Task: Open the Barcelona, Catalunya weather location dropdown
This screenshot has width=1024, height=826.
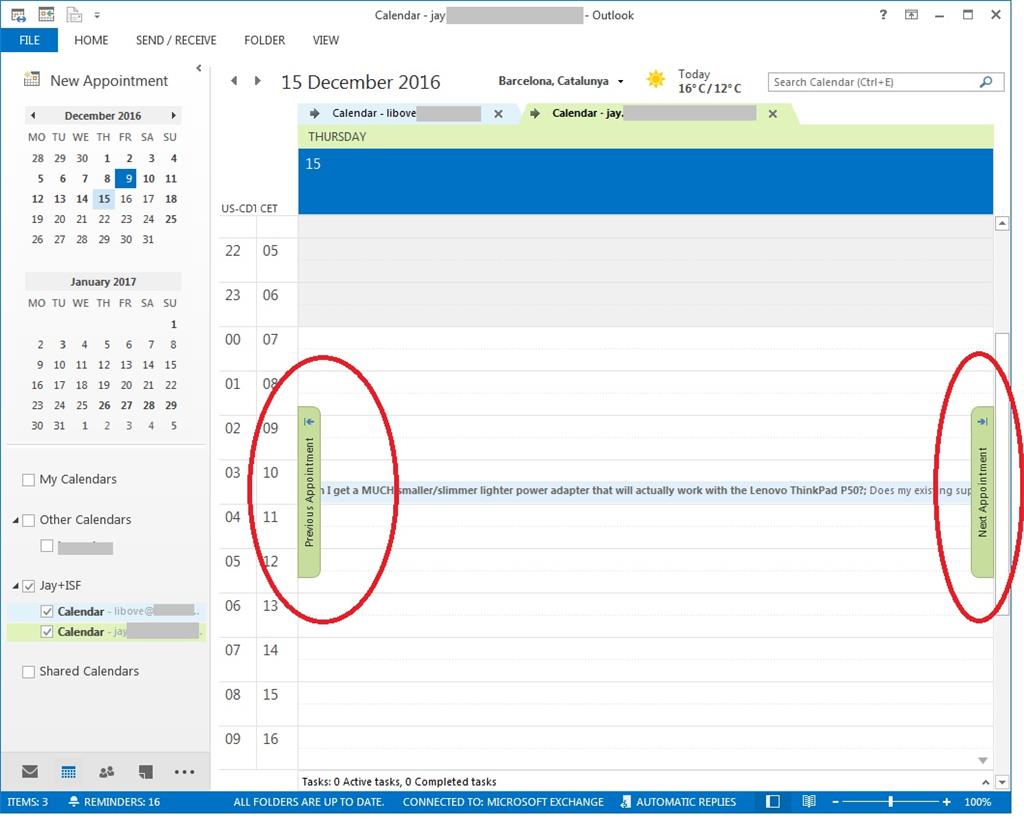Action: (620, 81)
